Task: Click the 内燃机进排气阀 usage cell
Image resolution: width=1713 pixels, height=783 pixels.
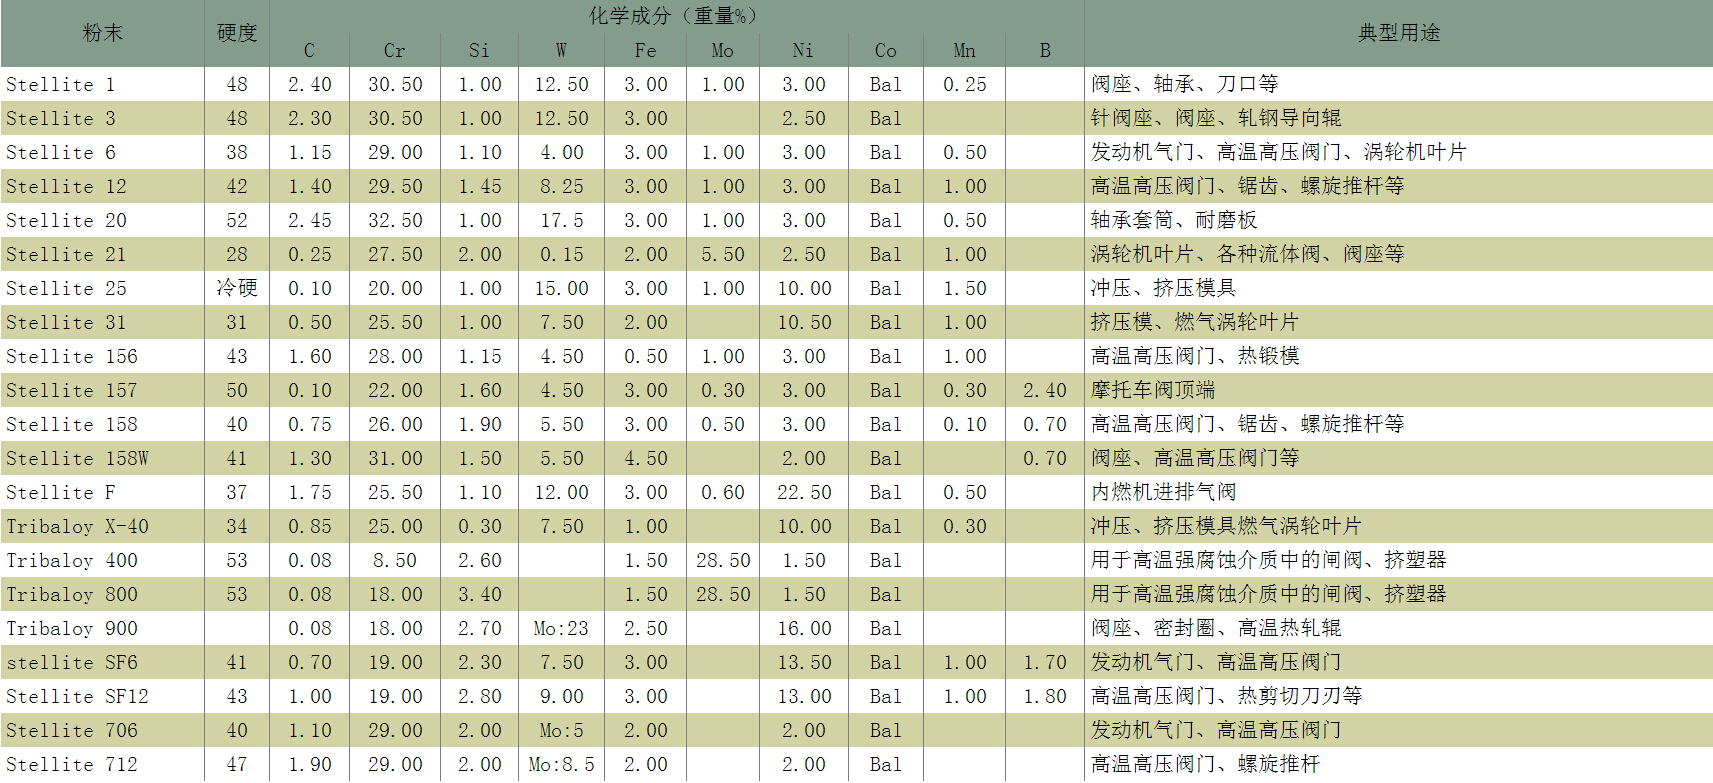Action: [1163, 493]
